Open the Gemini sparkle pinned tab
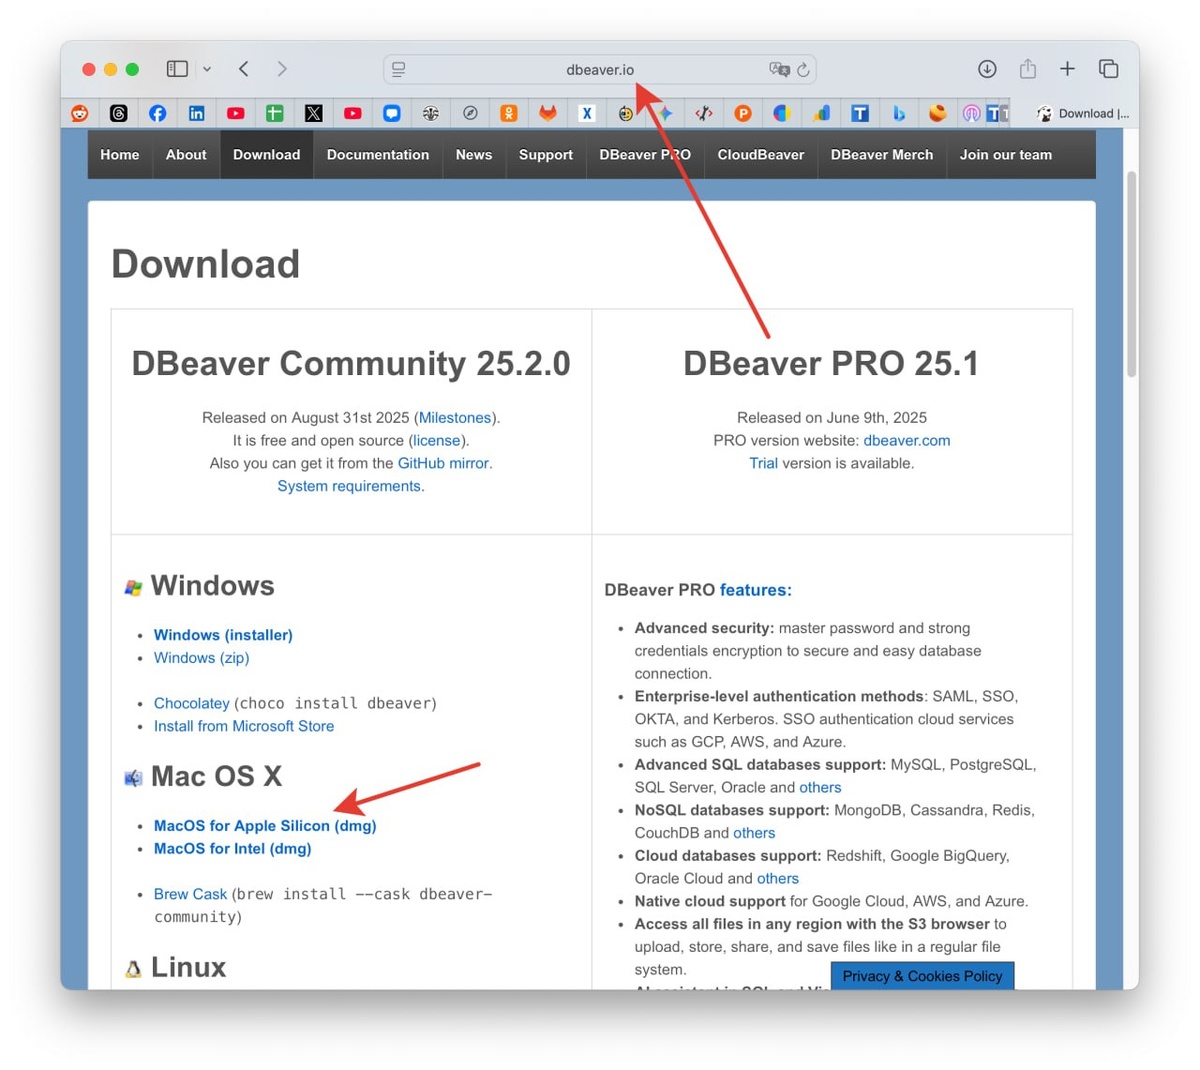This screenshot has width=1200, height=1070. [665, 113]
